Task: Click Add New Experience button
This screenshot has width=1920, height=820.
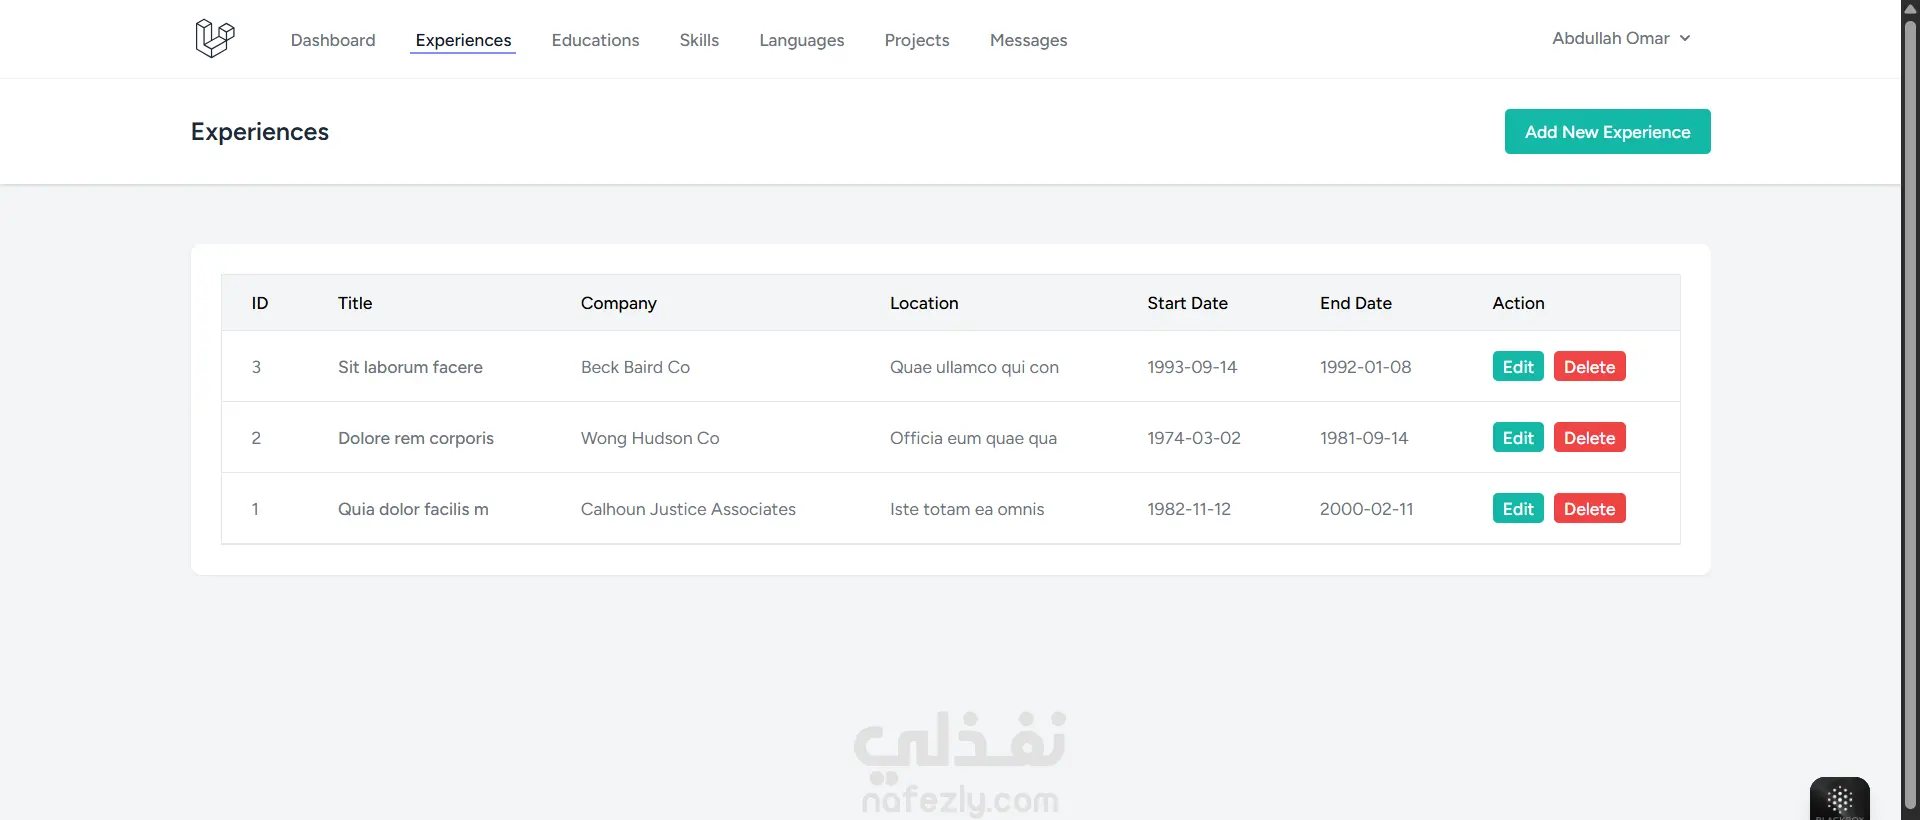Action: click(x=1607, y=132)
